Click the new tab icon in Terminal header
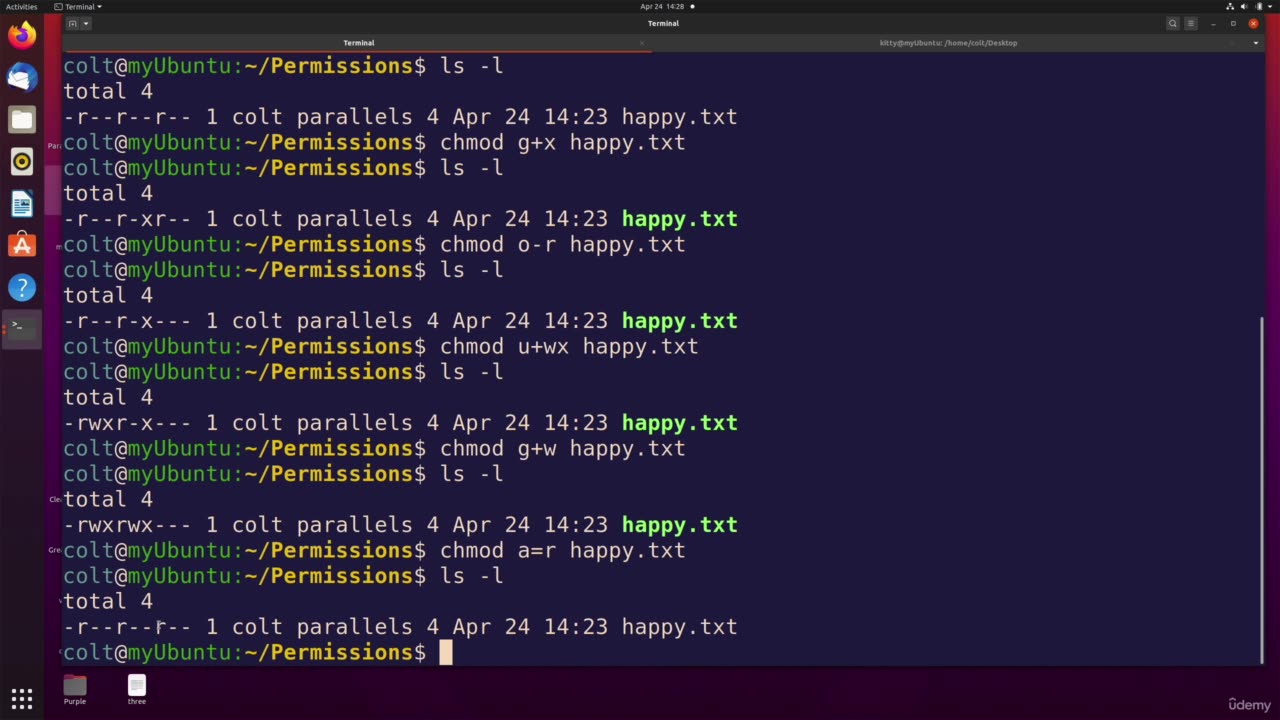Viewport: 1280px width, 720px height. (72, 23)
